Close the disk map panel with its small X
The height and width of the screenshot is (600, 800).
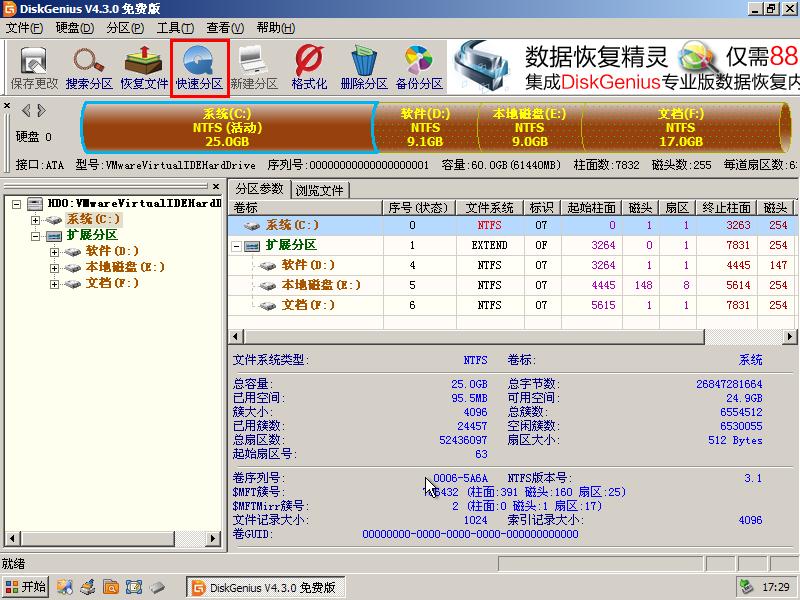[7, 106]
